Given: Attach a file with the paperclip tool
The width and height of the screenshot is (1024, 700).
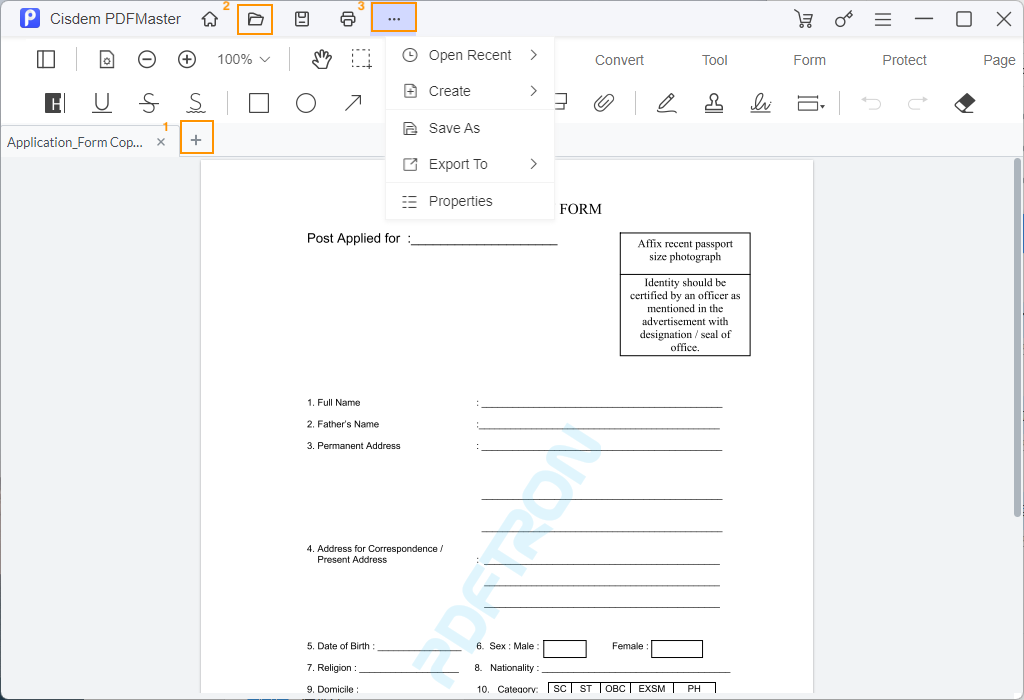Looking at the screenshot, I should tap(603, 102).
